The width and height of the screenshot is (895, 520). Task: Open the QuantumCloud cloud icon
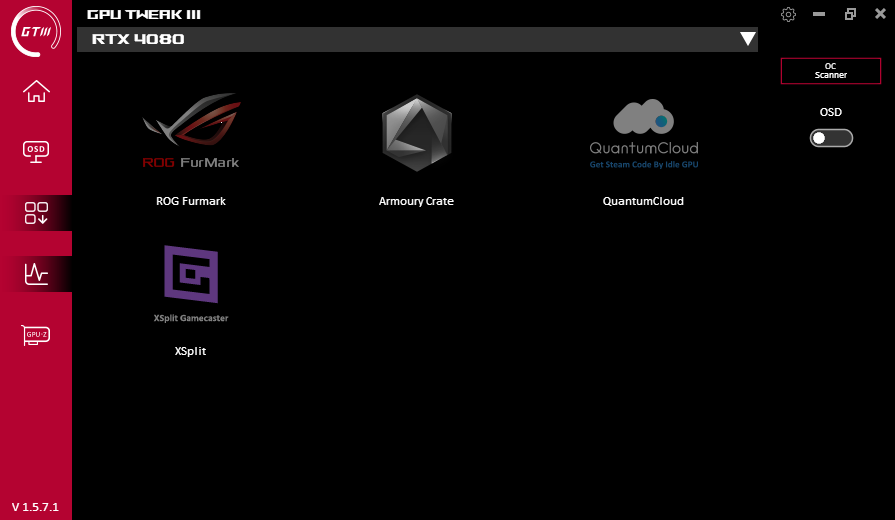(x=644, y=134)
